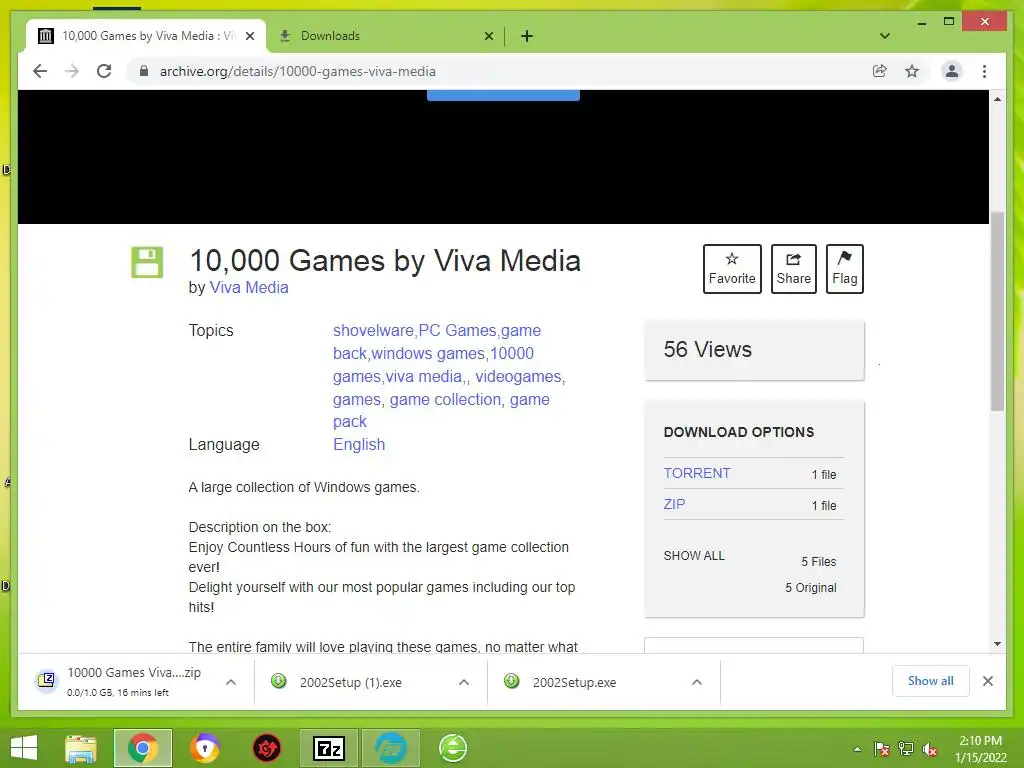Click the muted volume tray icon
Viewport: 1024px width, 768px height.
point(930,749)
